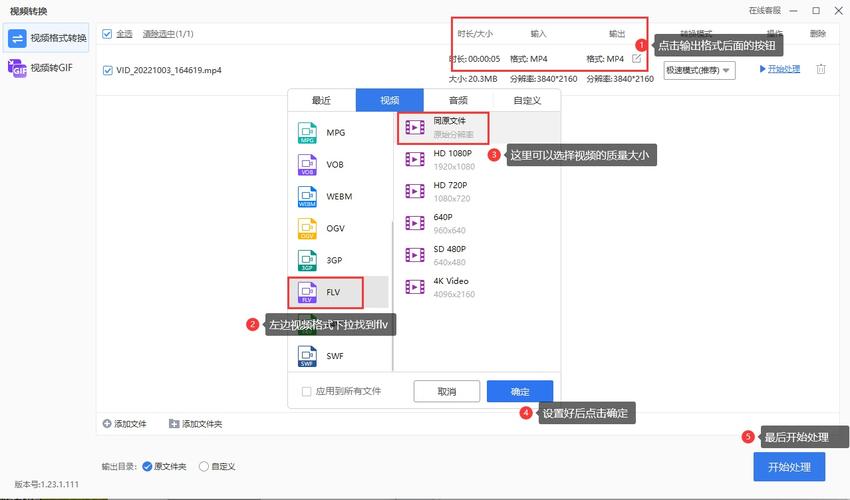Viewport: 850px width, 500px height.
Task: Choose HD 1080P film icon
Action: click(x=415, y=159)
